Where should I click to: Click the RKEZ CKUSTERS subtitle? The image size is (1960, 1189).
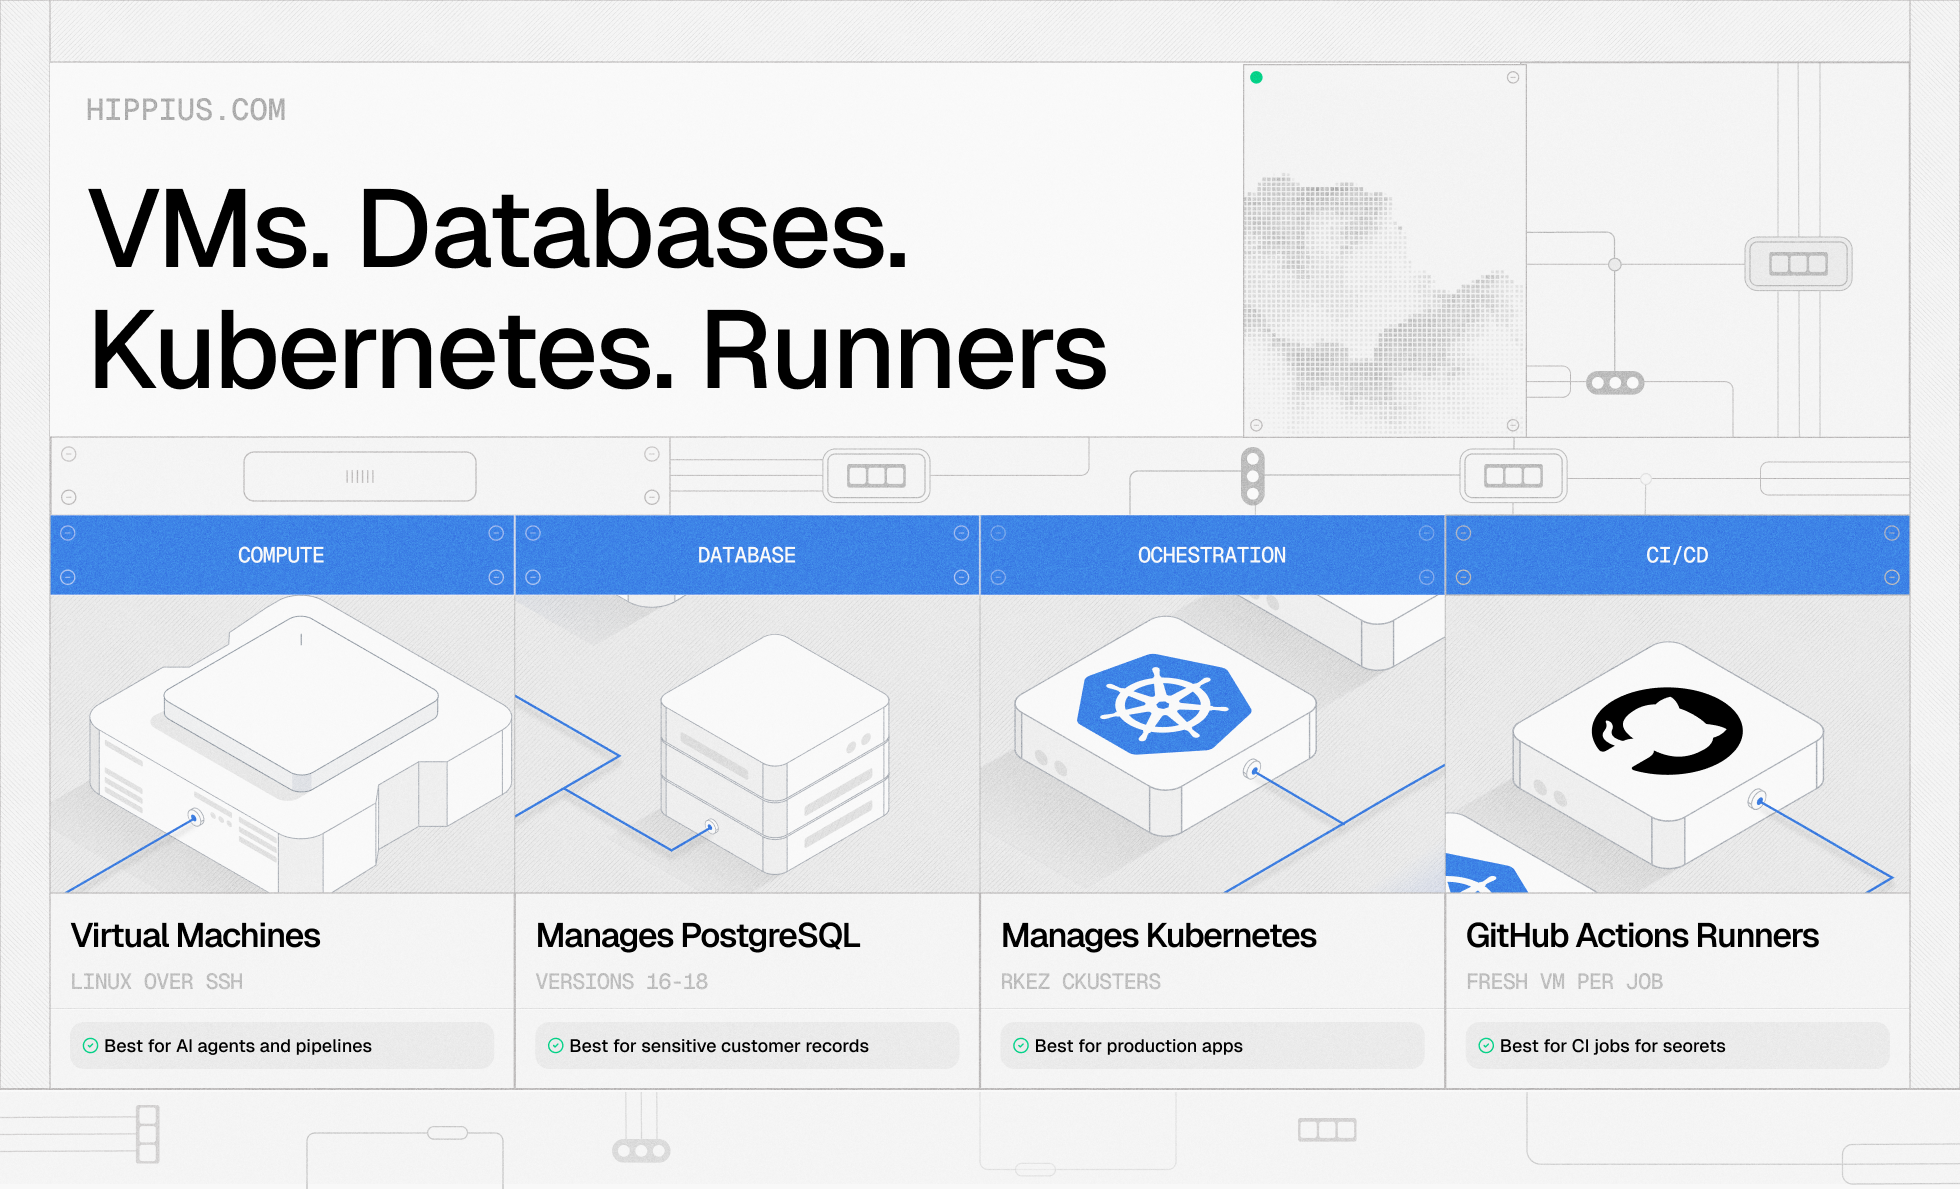pyautogui.click(x=1081, y=982)
